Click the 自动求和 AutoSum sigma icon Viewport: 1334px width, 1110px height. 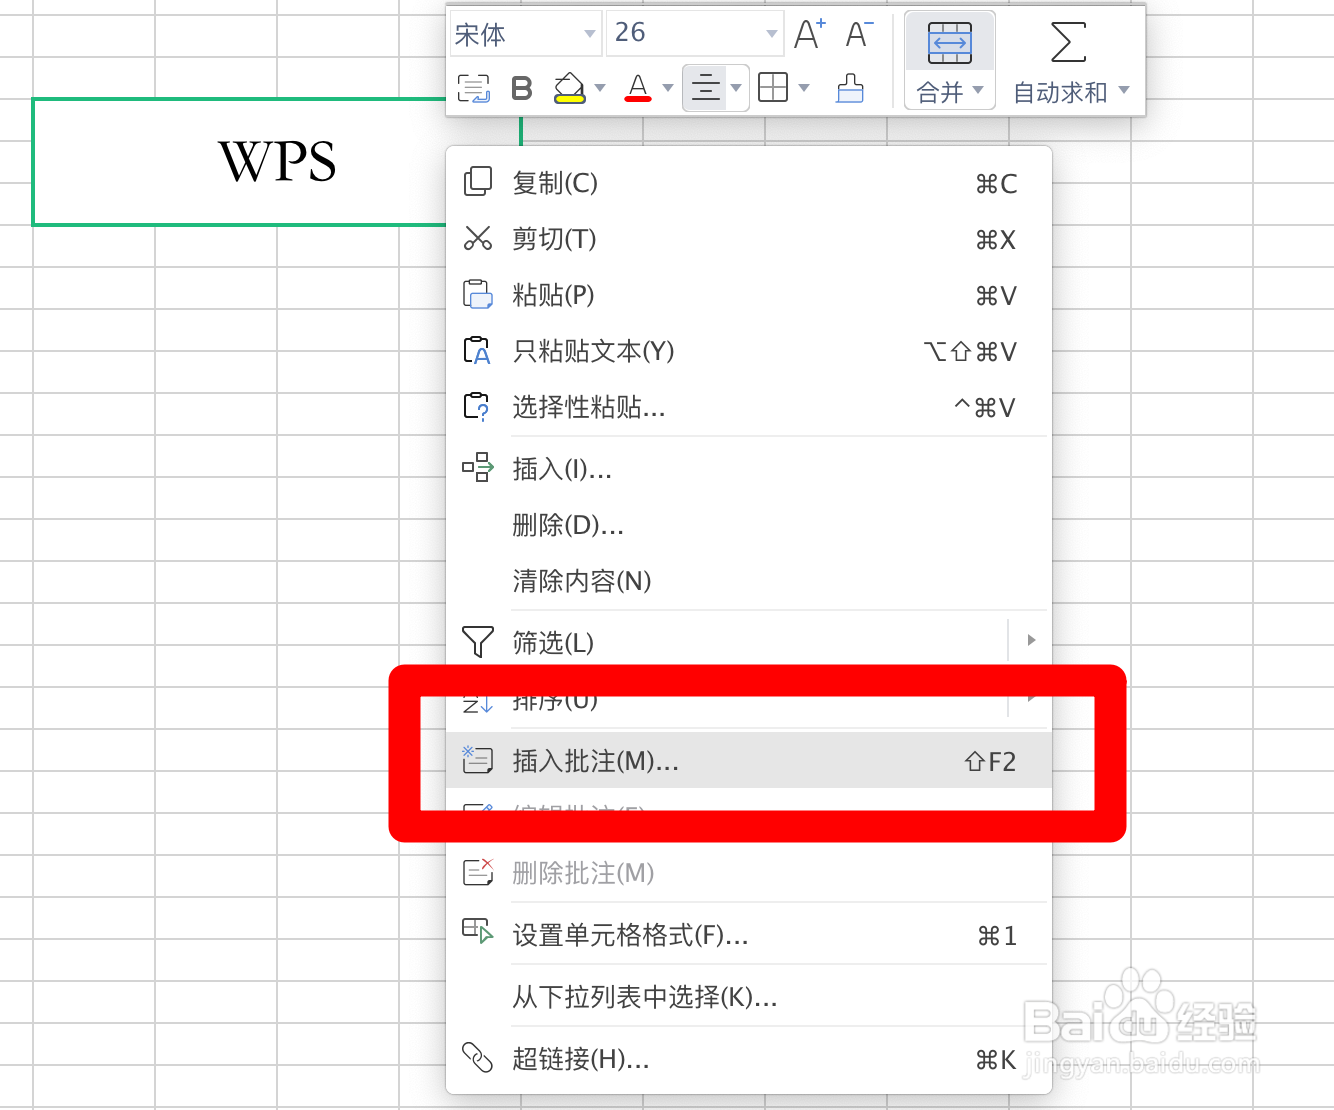click(1068, 43)
